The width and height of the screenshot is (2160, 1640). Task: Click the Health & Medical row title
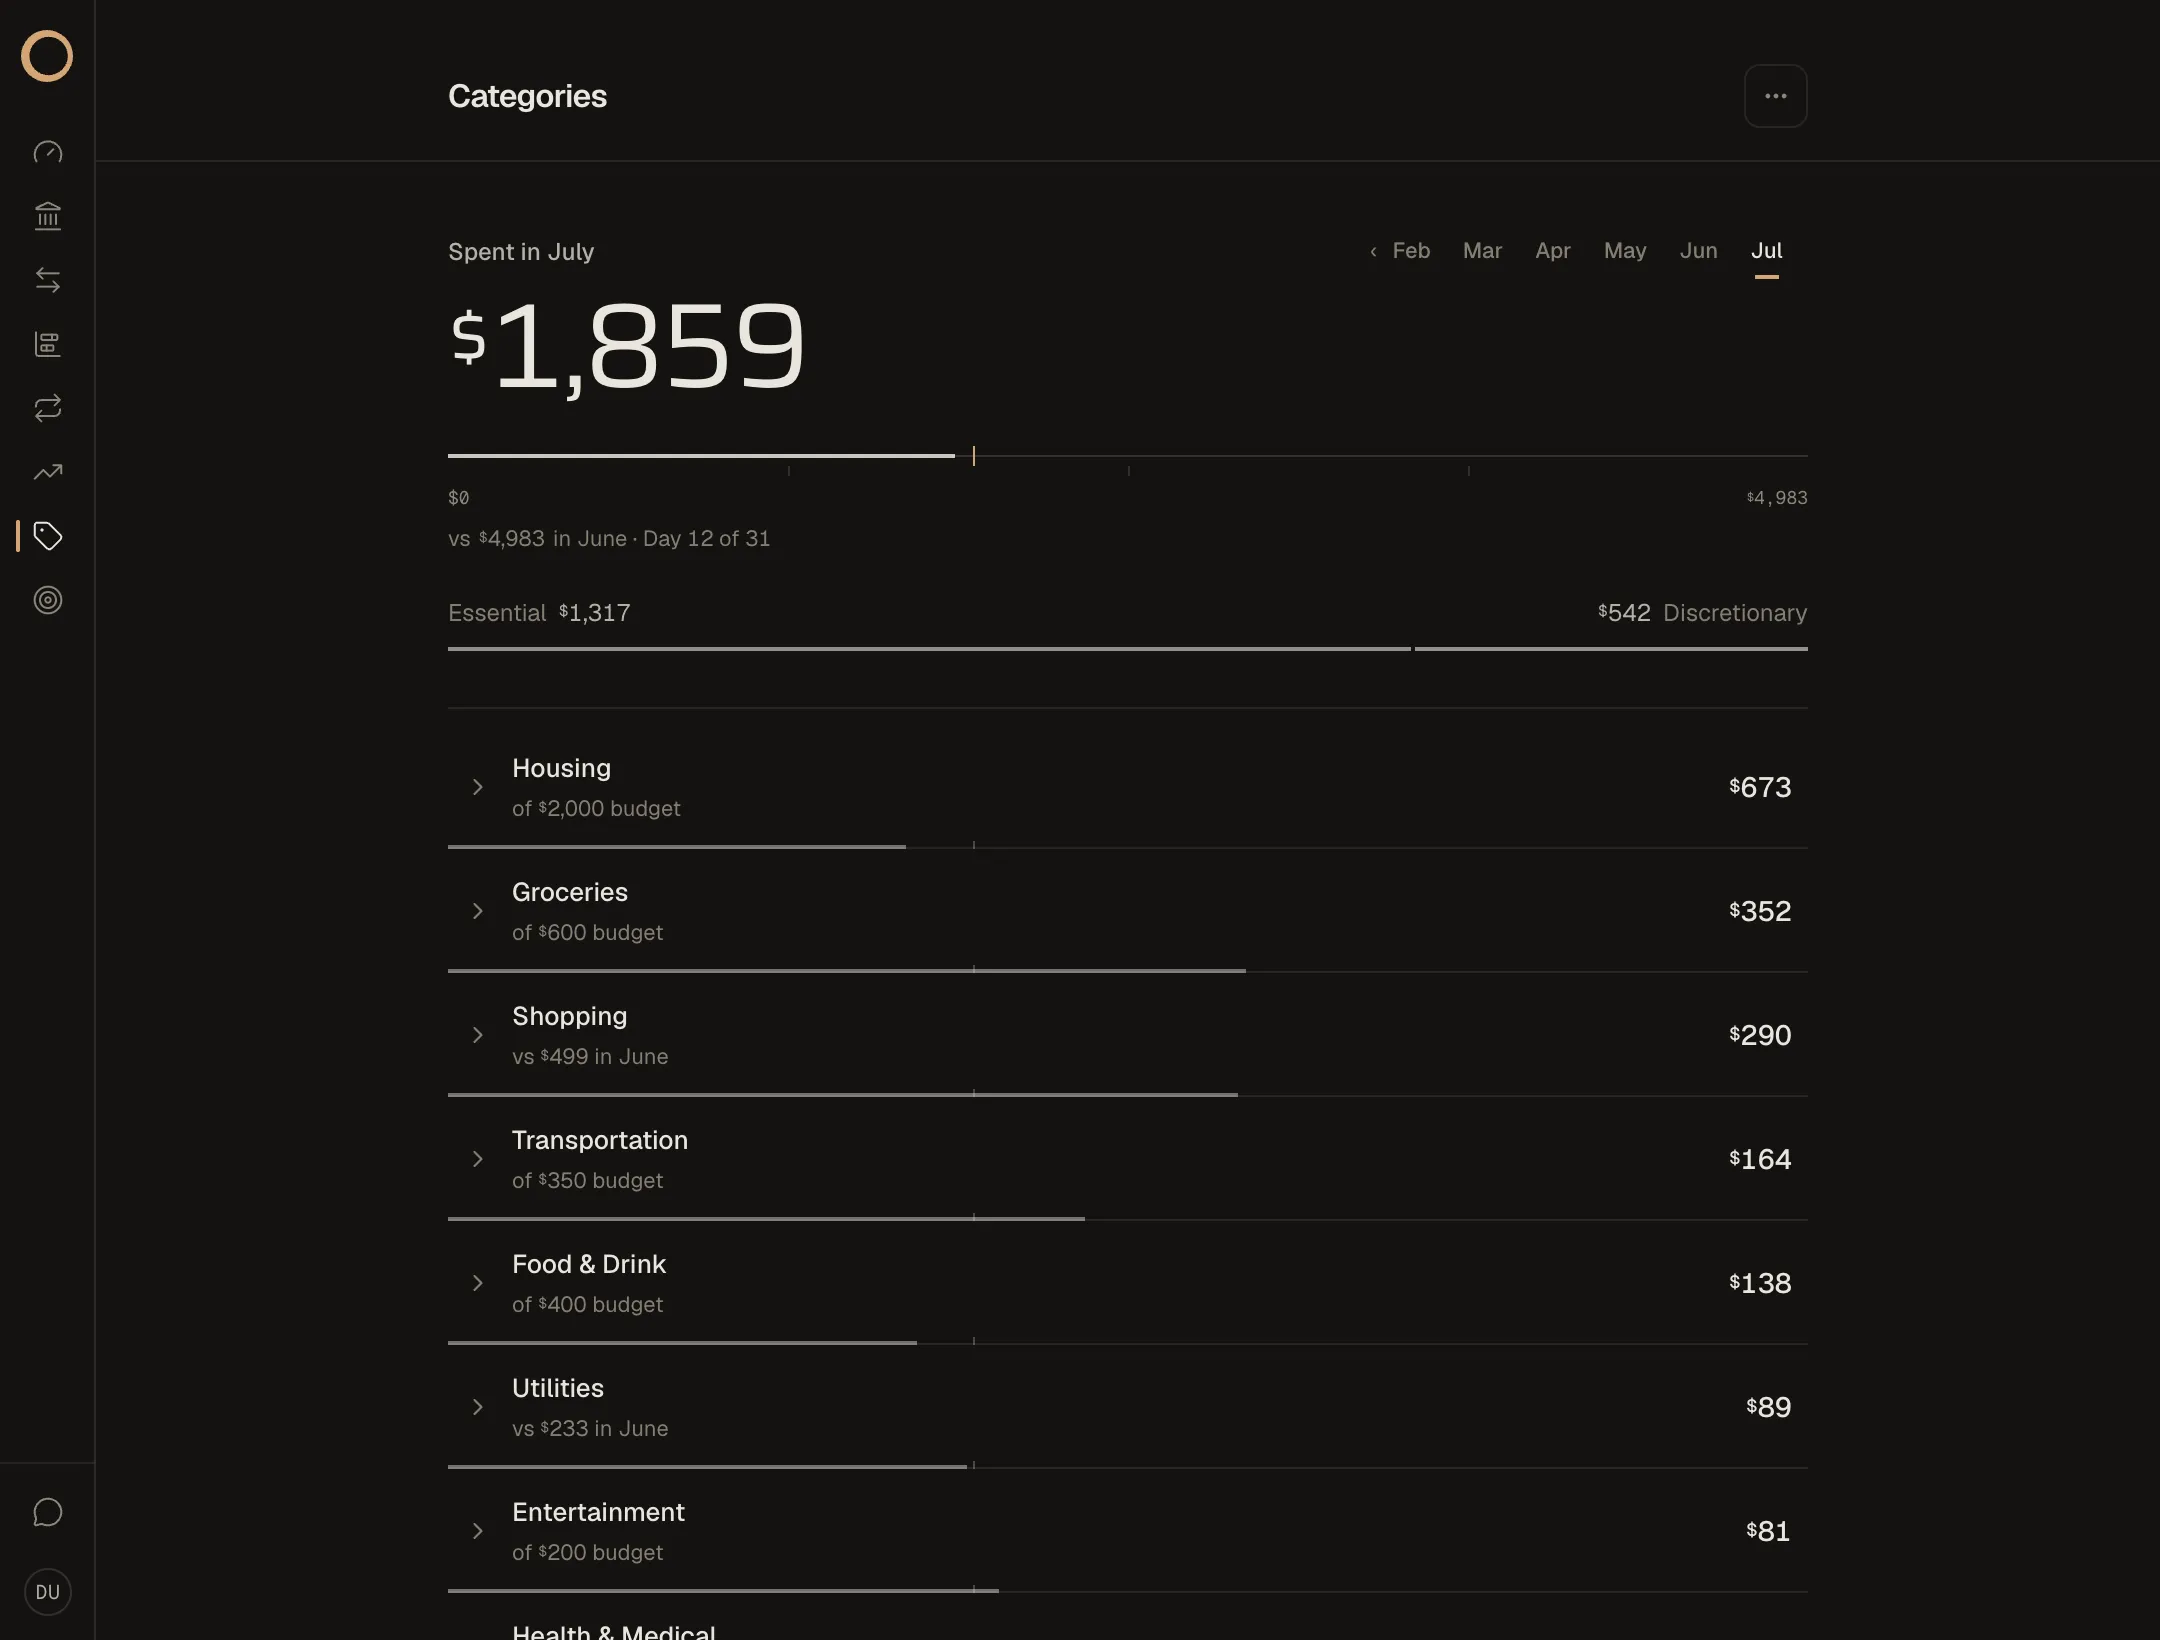(614, 1631)
